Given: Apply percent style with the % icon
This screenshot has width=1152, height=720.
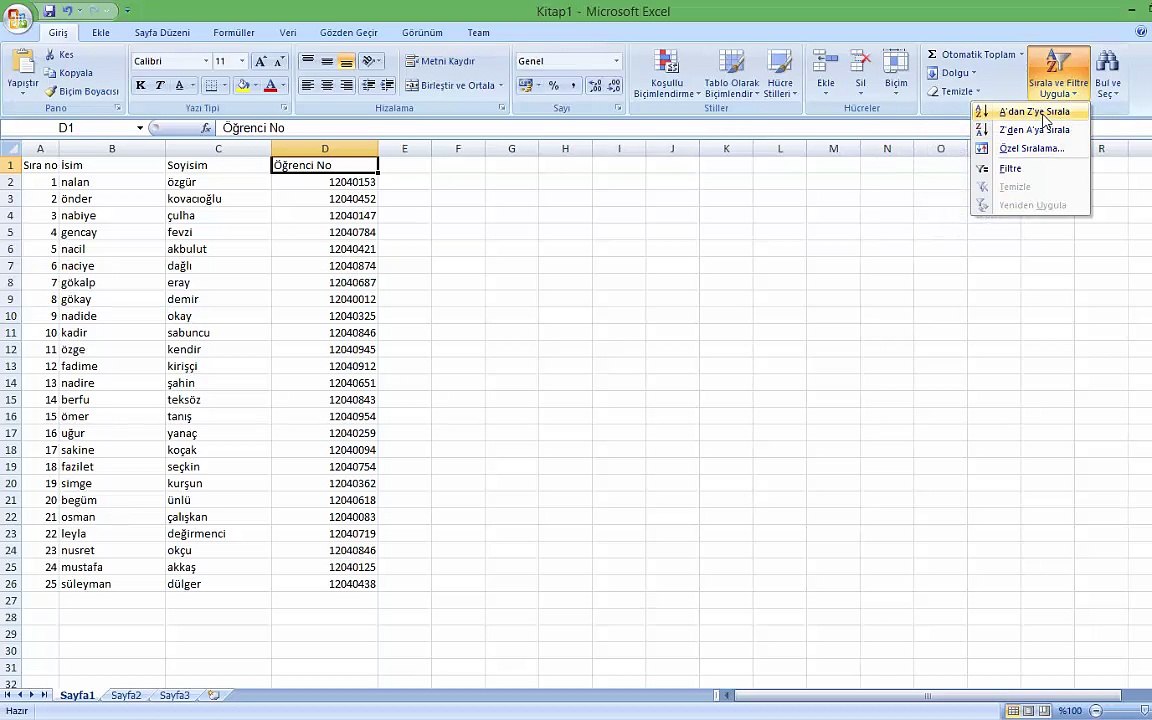Looking at the screenshot, I should coord(554,85).
